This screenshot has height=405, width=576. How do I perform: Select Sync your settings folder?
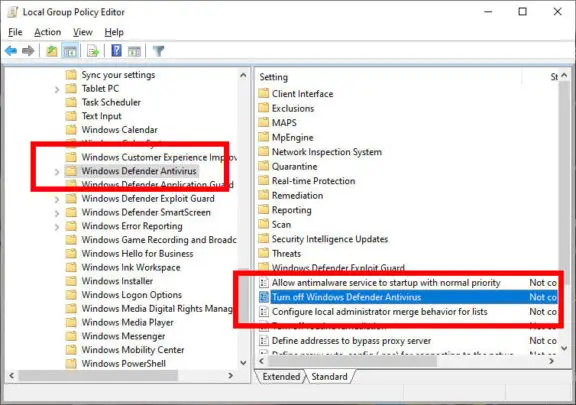click(110, 75)
